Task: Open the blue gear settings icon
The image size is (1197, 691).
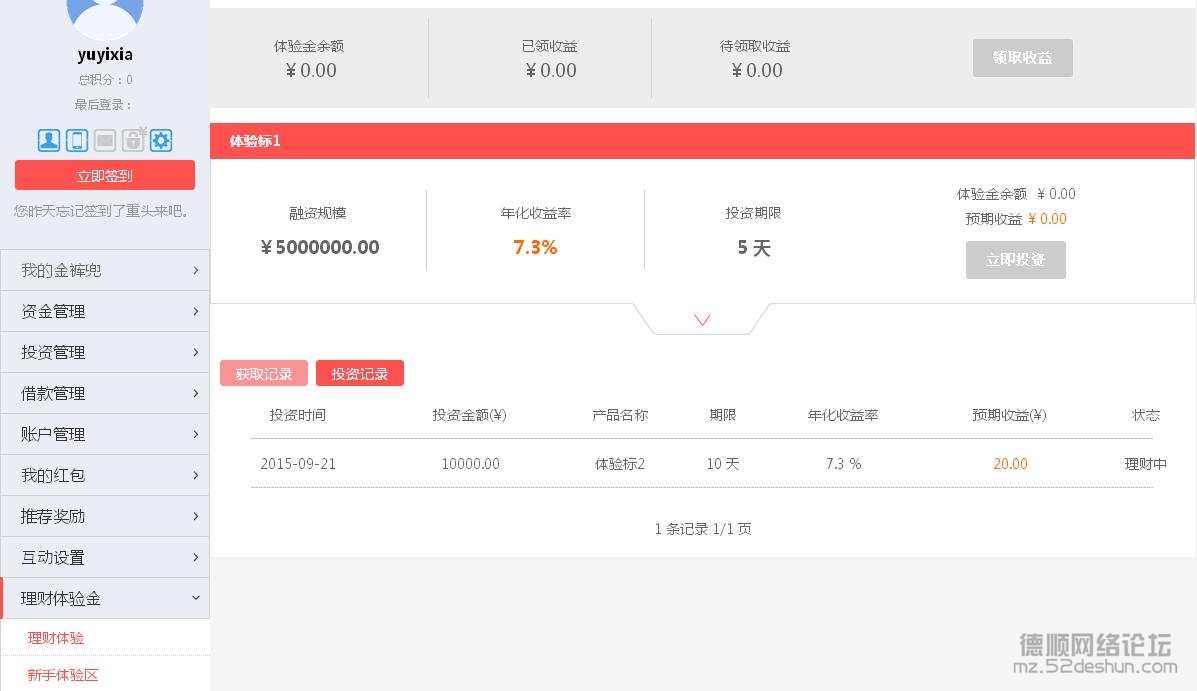Action: 161,140
